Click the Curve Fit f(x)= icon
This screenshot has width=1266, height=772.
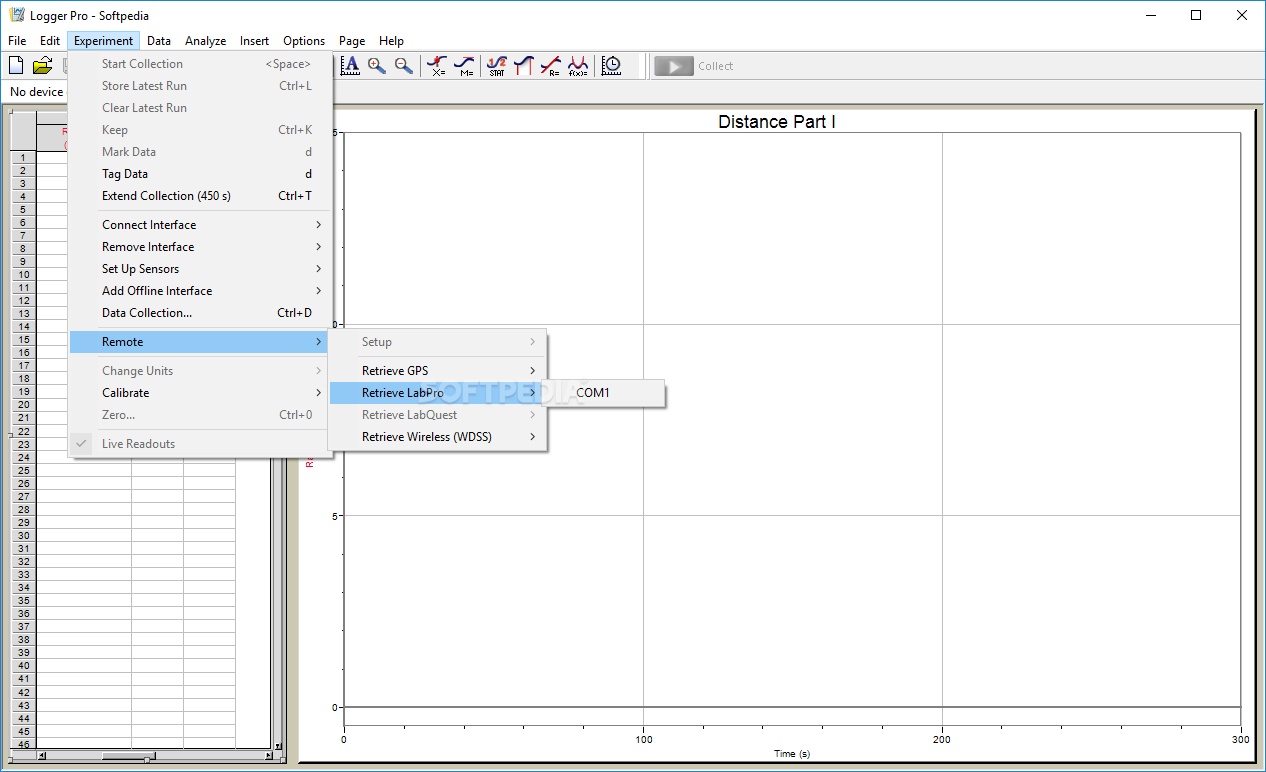click(x=578, y=66)
